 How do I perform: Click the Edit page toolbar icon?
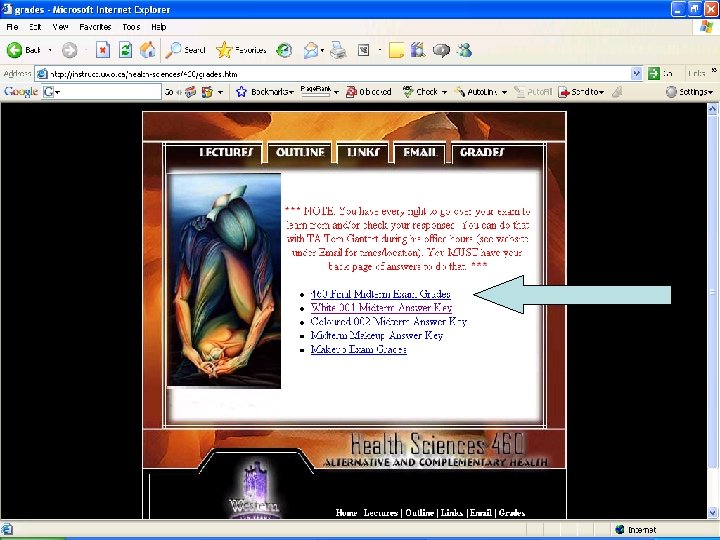pos(364,50)
